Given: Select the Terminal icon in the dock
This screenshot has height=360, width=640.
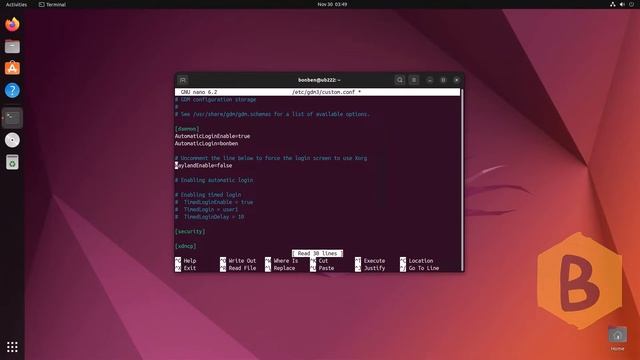Looking at the screenshot, I should (x=12, y=118).
